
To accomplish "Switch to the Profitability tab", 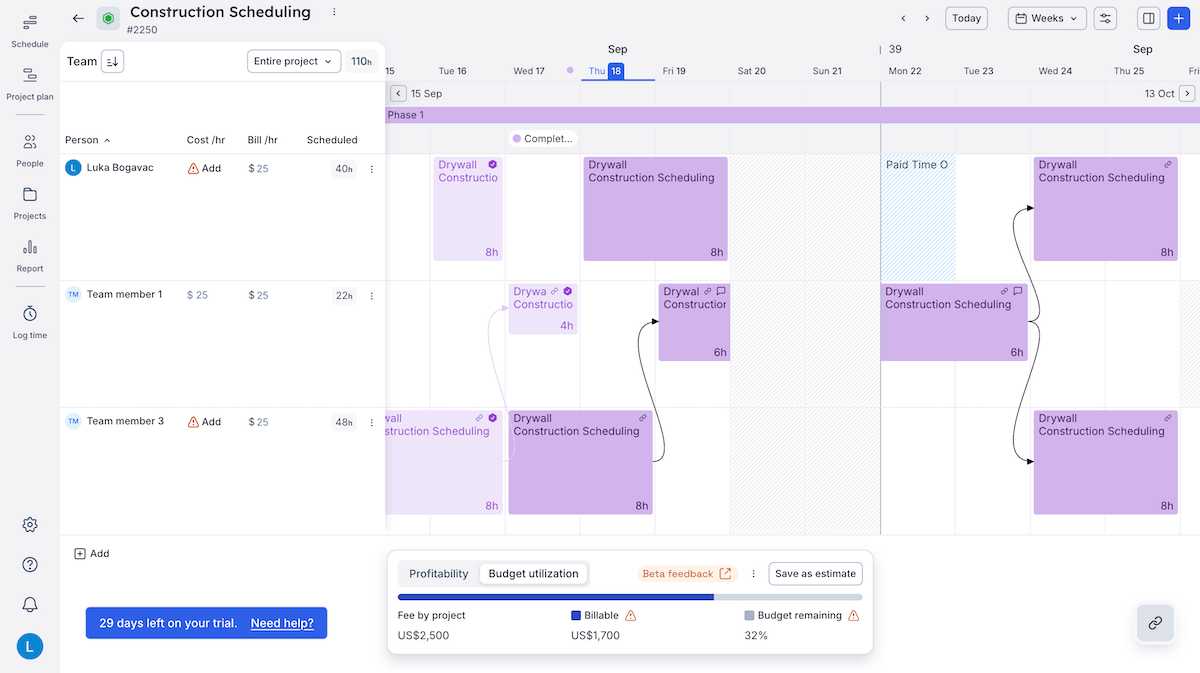I will pyautogui.click(x=437, y=573).
